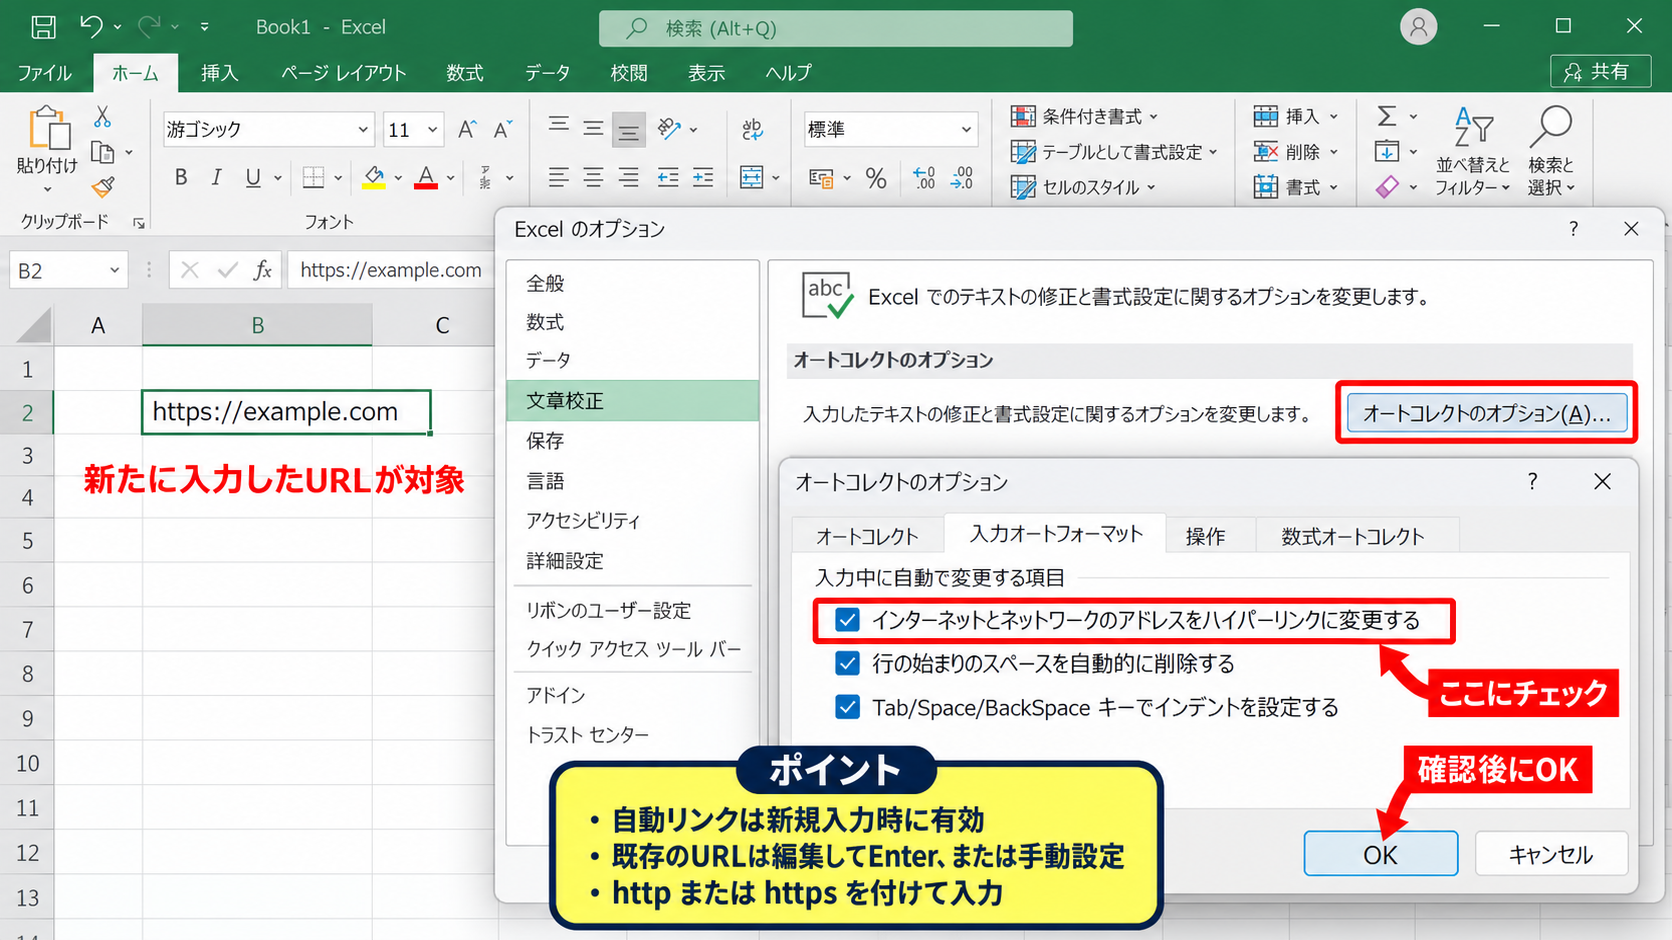This screenshot has height=940, width=1672.
Task: Select column C header
Action: [x=442, y=325]
